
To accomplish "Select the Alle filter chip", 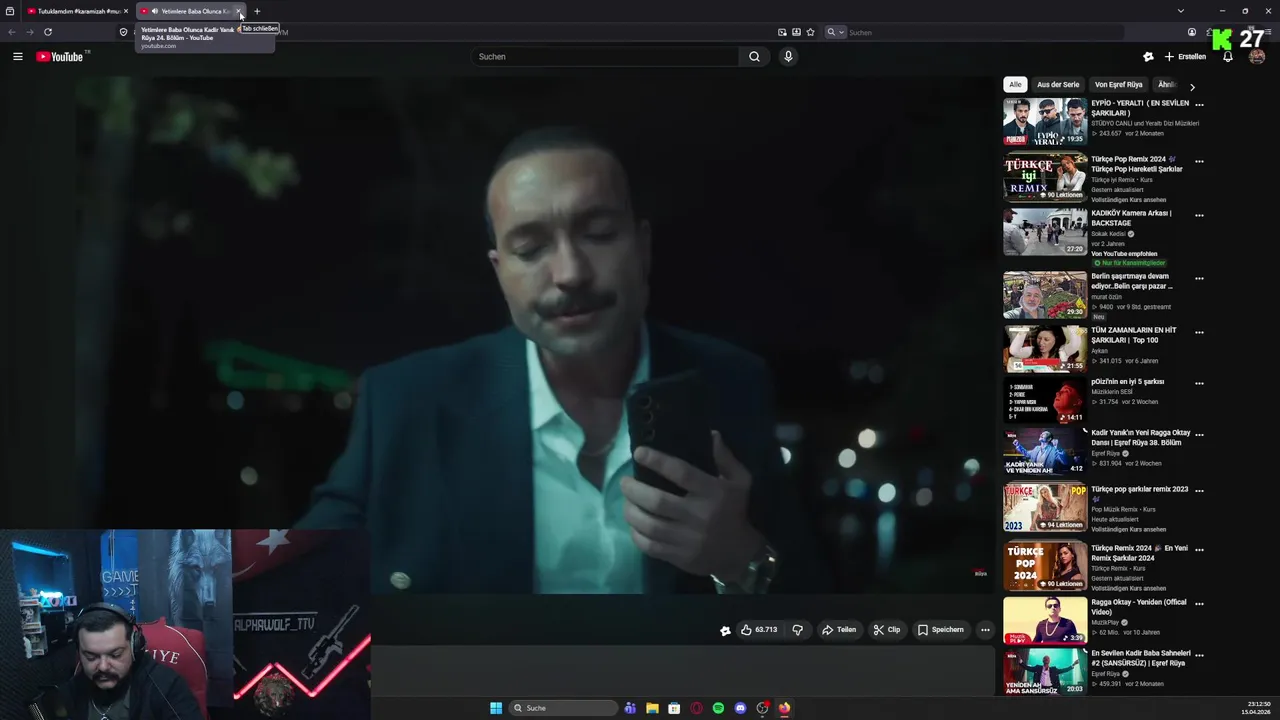I will [1015, 85].
